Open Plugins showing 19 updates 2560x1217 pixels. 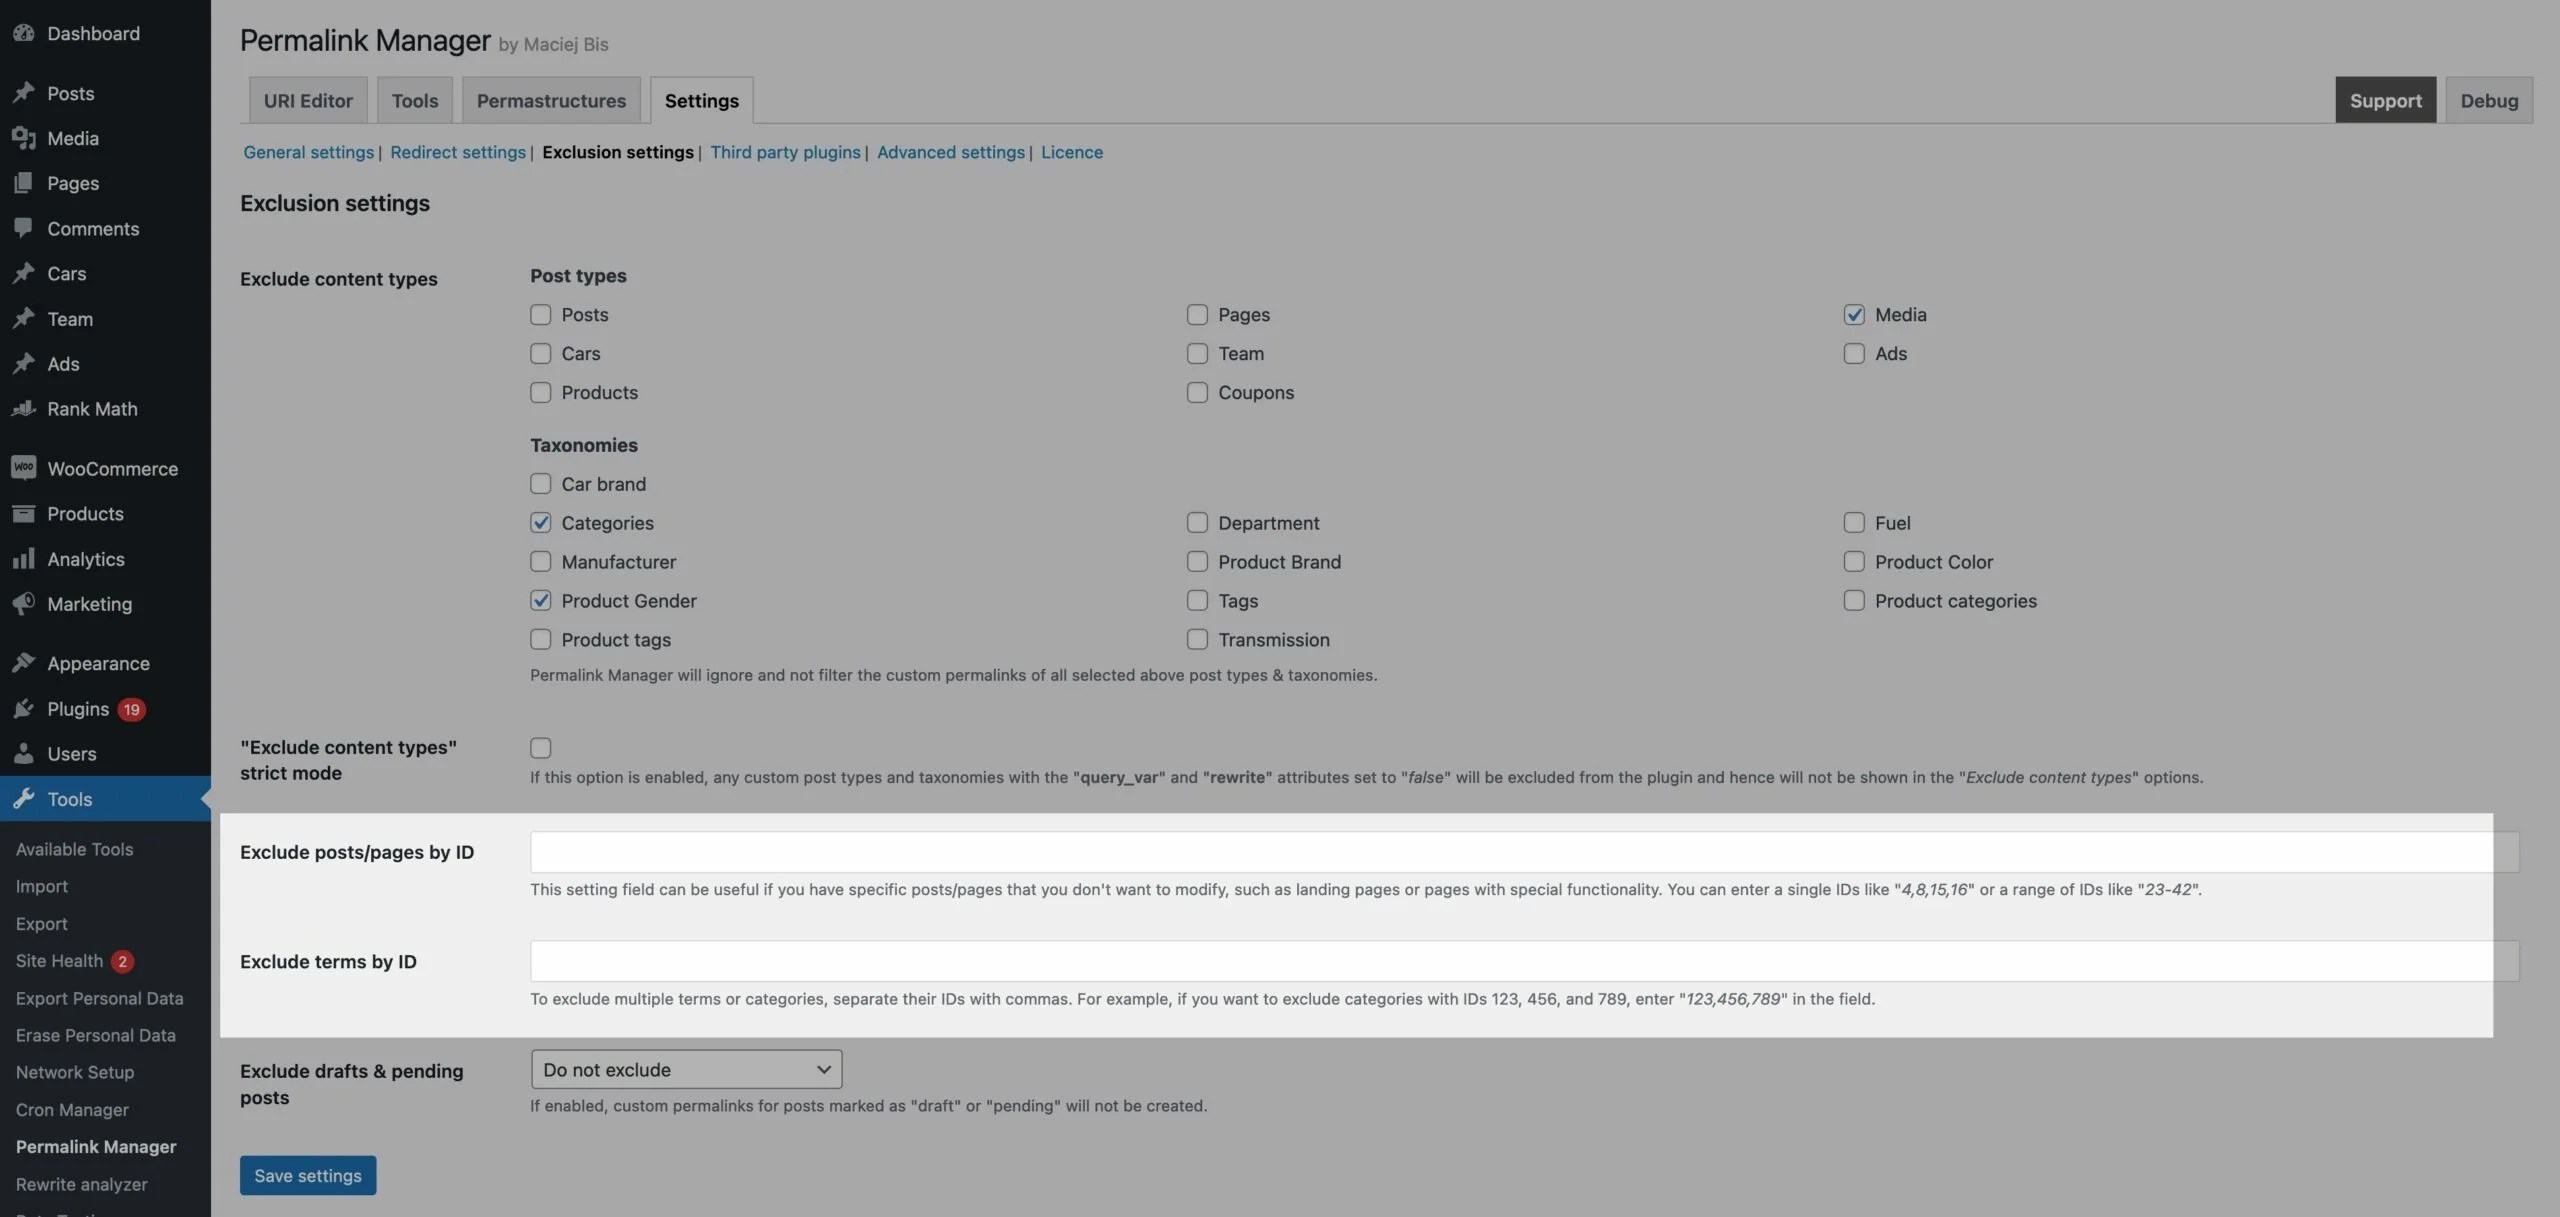click(80, 708)
